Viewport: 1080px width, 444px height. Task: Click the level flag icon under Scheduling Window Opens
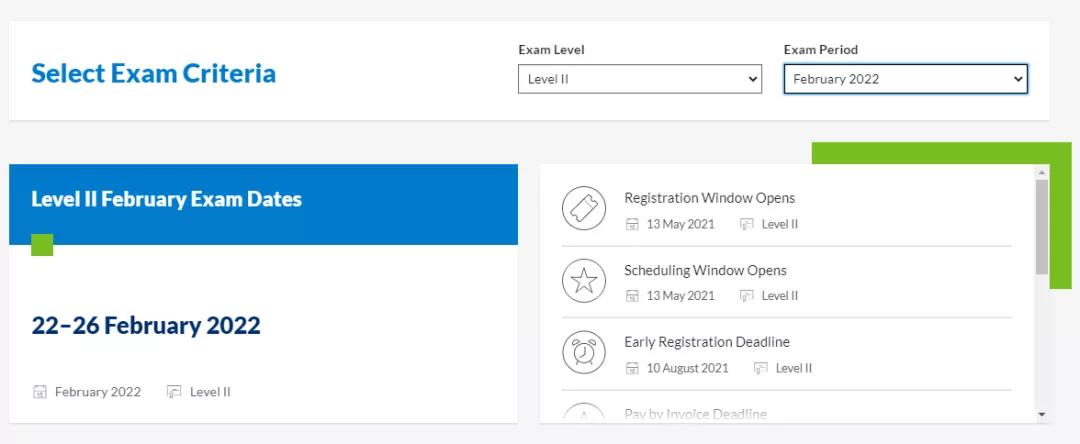point(746,296)
